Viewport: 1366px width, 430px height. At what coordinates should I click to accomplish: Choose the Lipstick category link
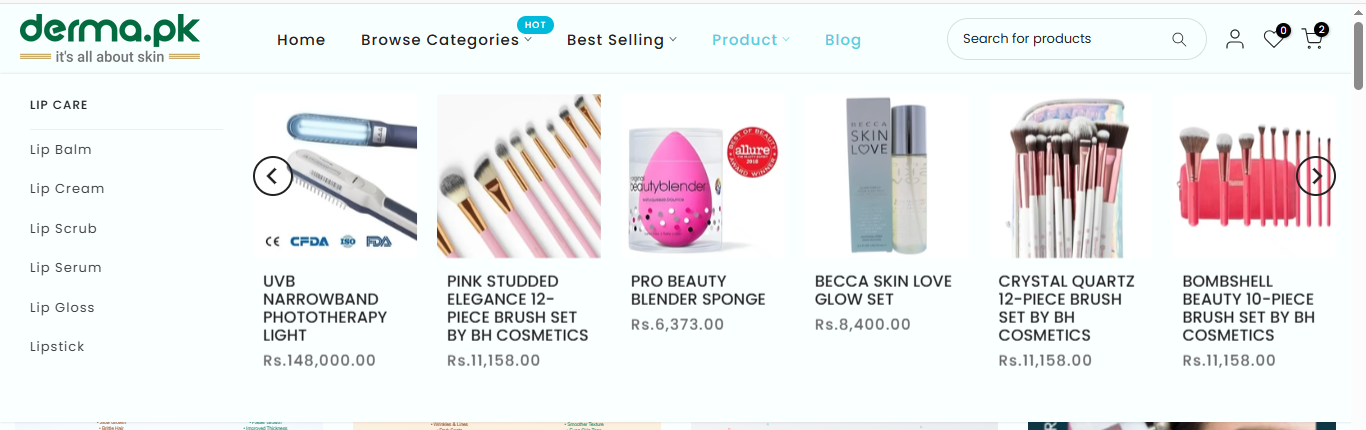point(57,347)
